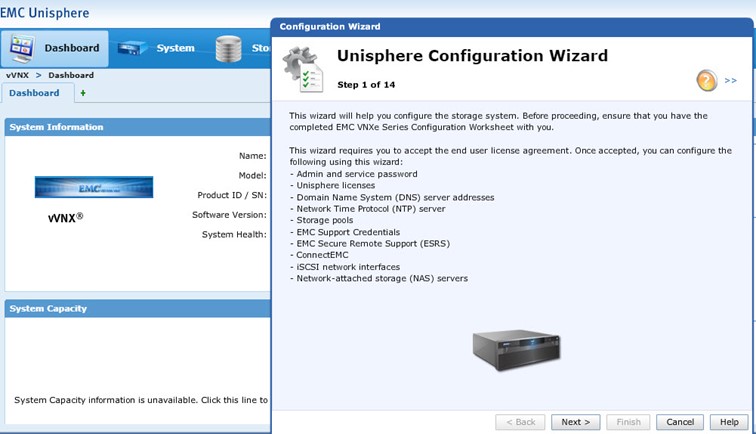Click the 'Unisphere licenses' list item
This screenshot has height=434, width=756.
[x=332, y=185]
